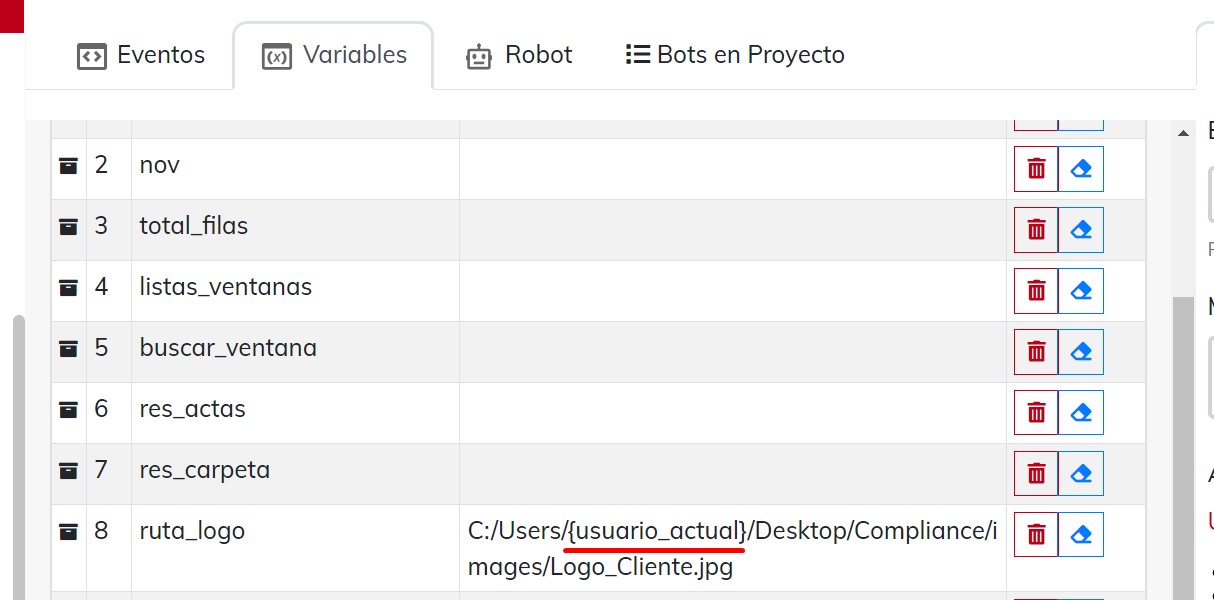Switch to the Eventos tab
Screen dimensions: 1214x600
(x=141, y=55)
